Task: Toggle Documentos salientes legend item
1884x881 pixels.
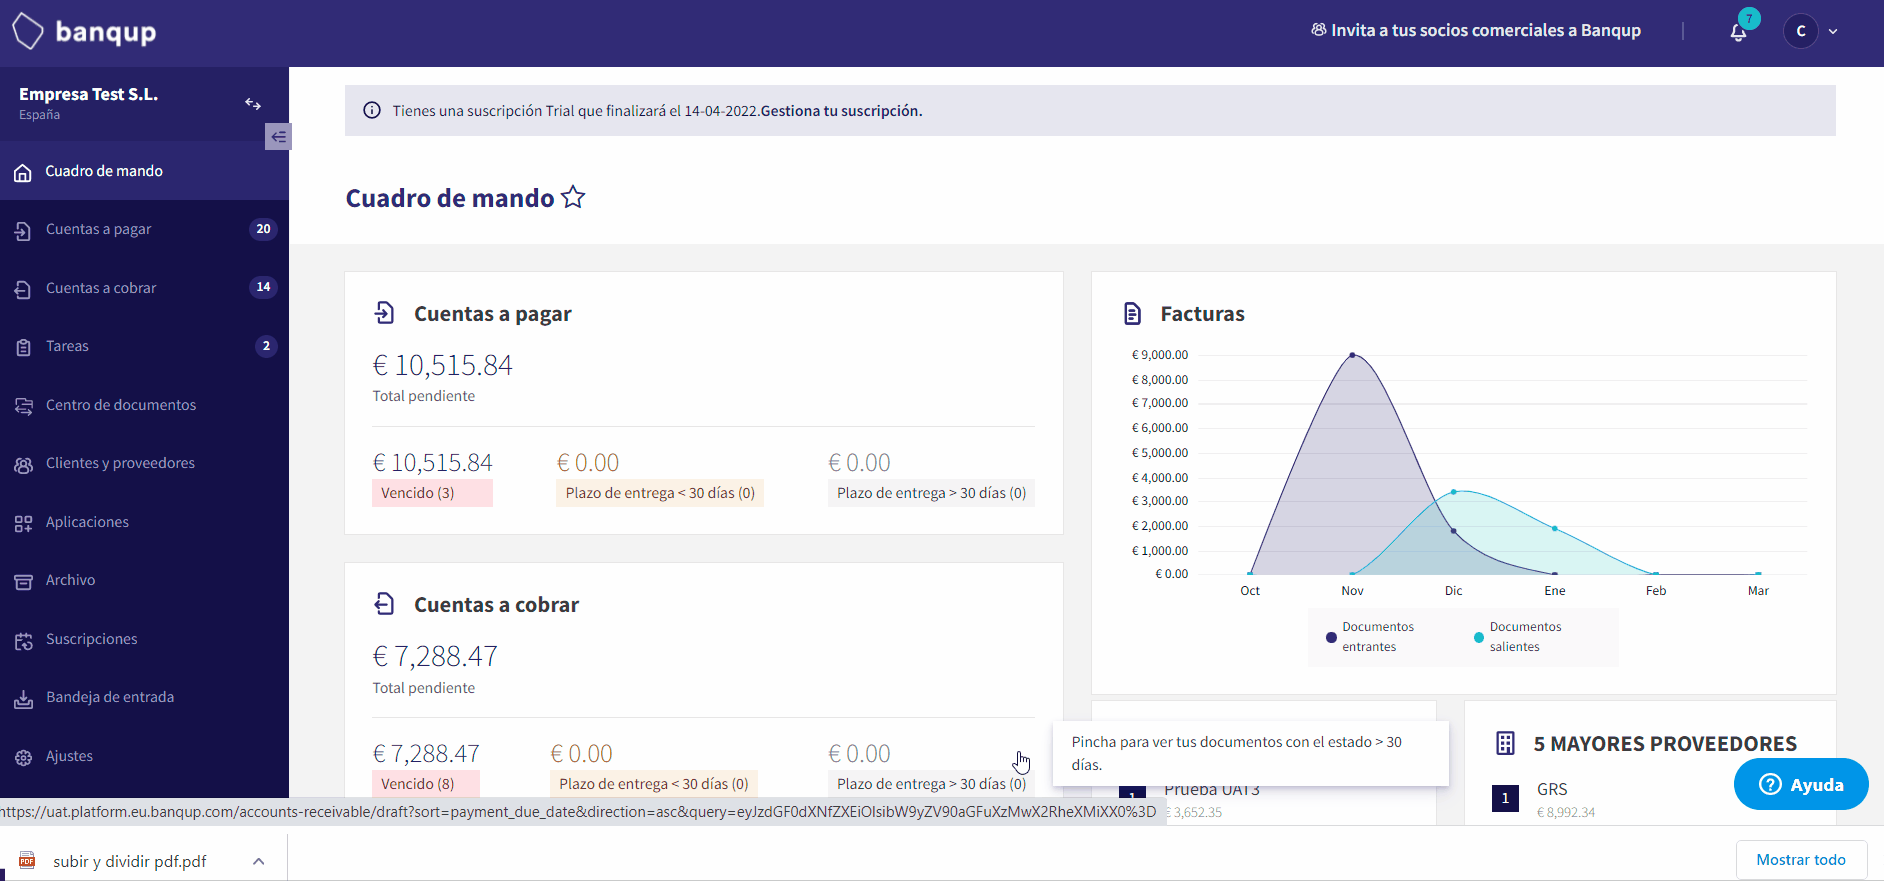Action: click(1518, 637)
